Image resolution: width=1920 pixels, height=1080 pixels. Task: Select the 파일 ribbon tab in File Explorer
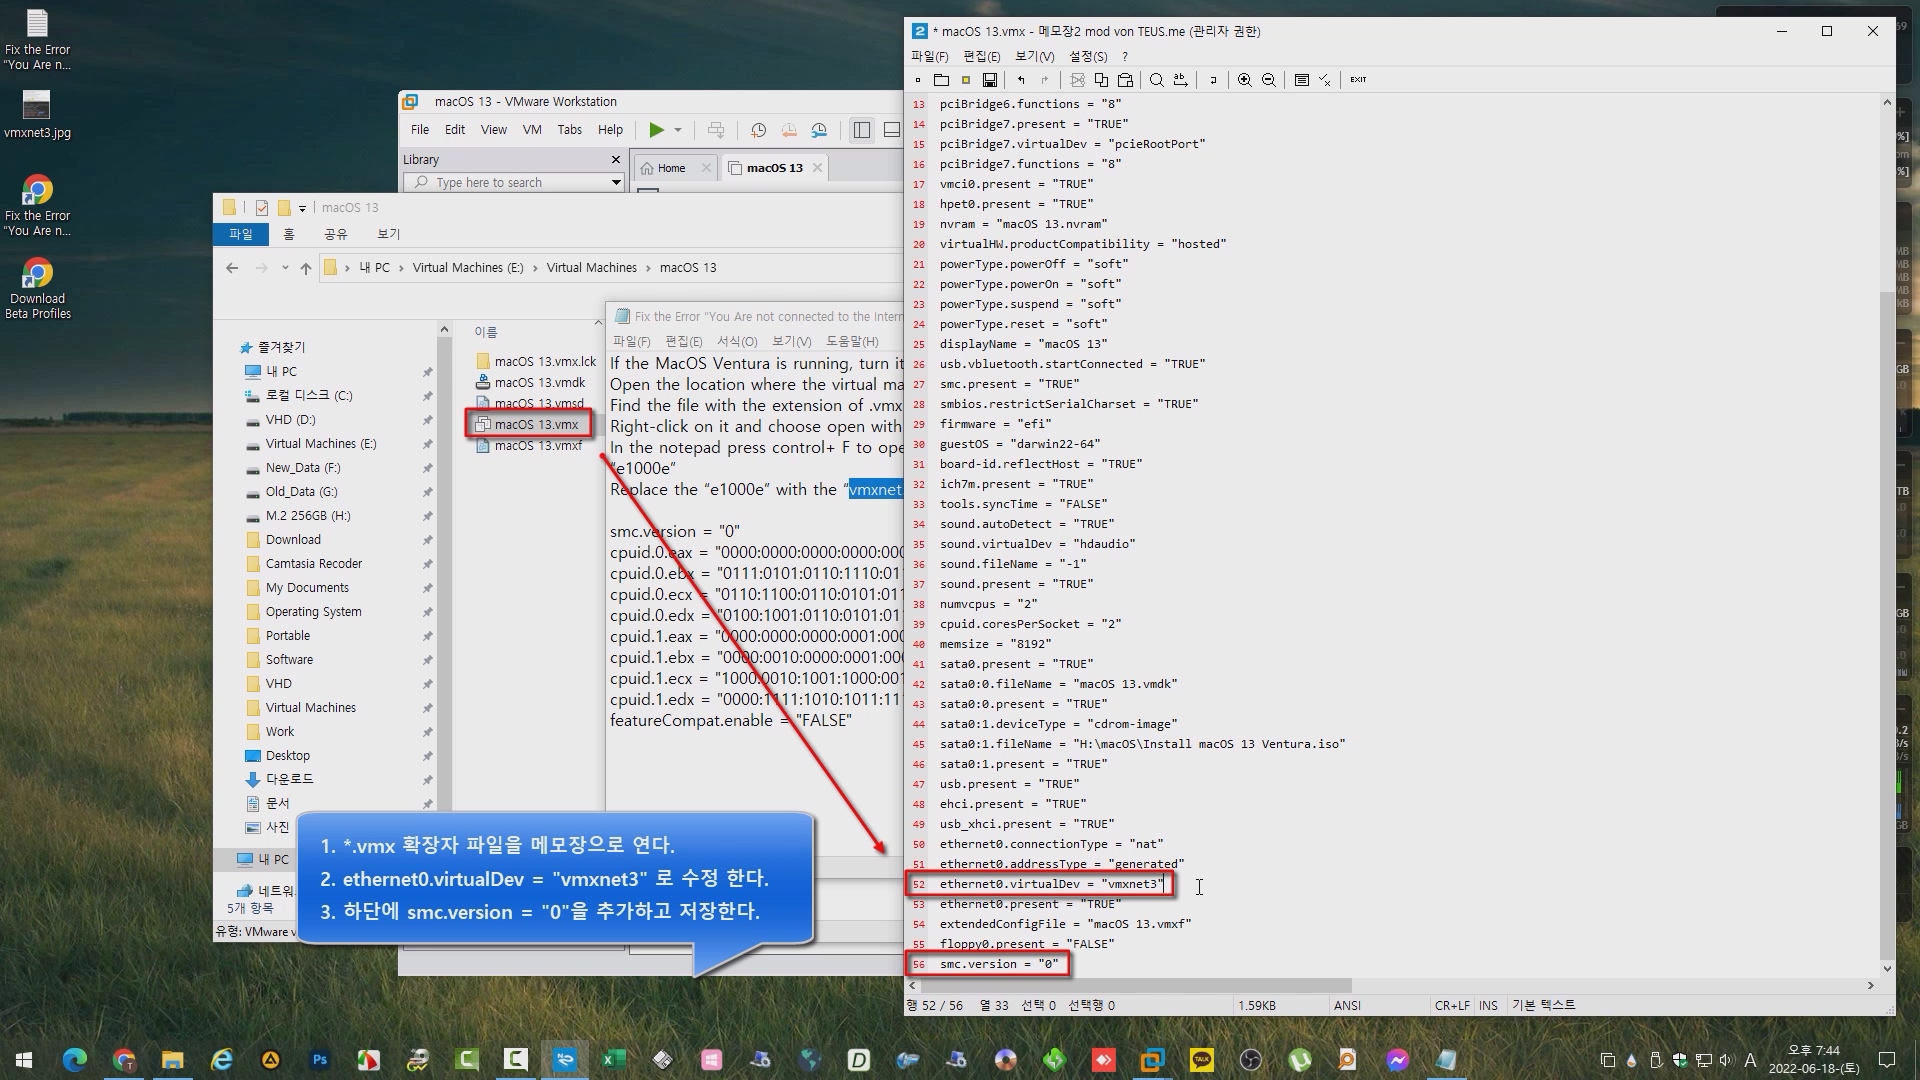pos(241,234)
